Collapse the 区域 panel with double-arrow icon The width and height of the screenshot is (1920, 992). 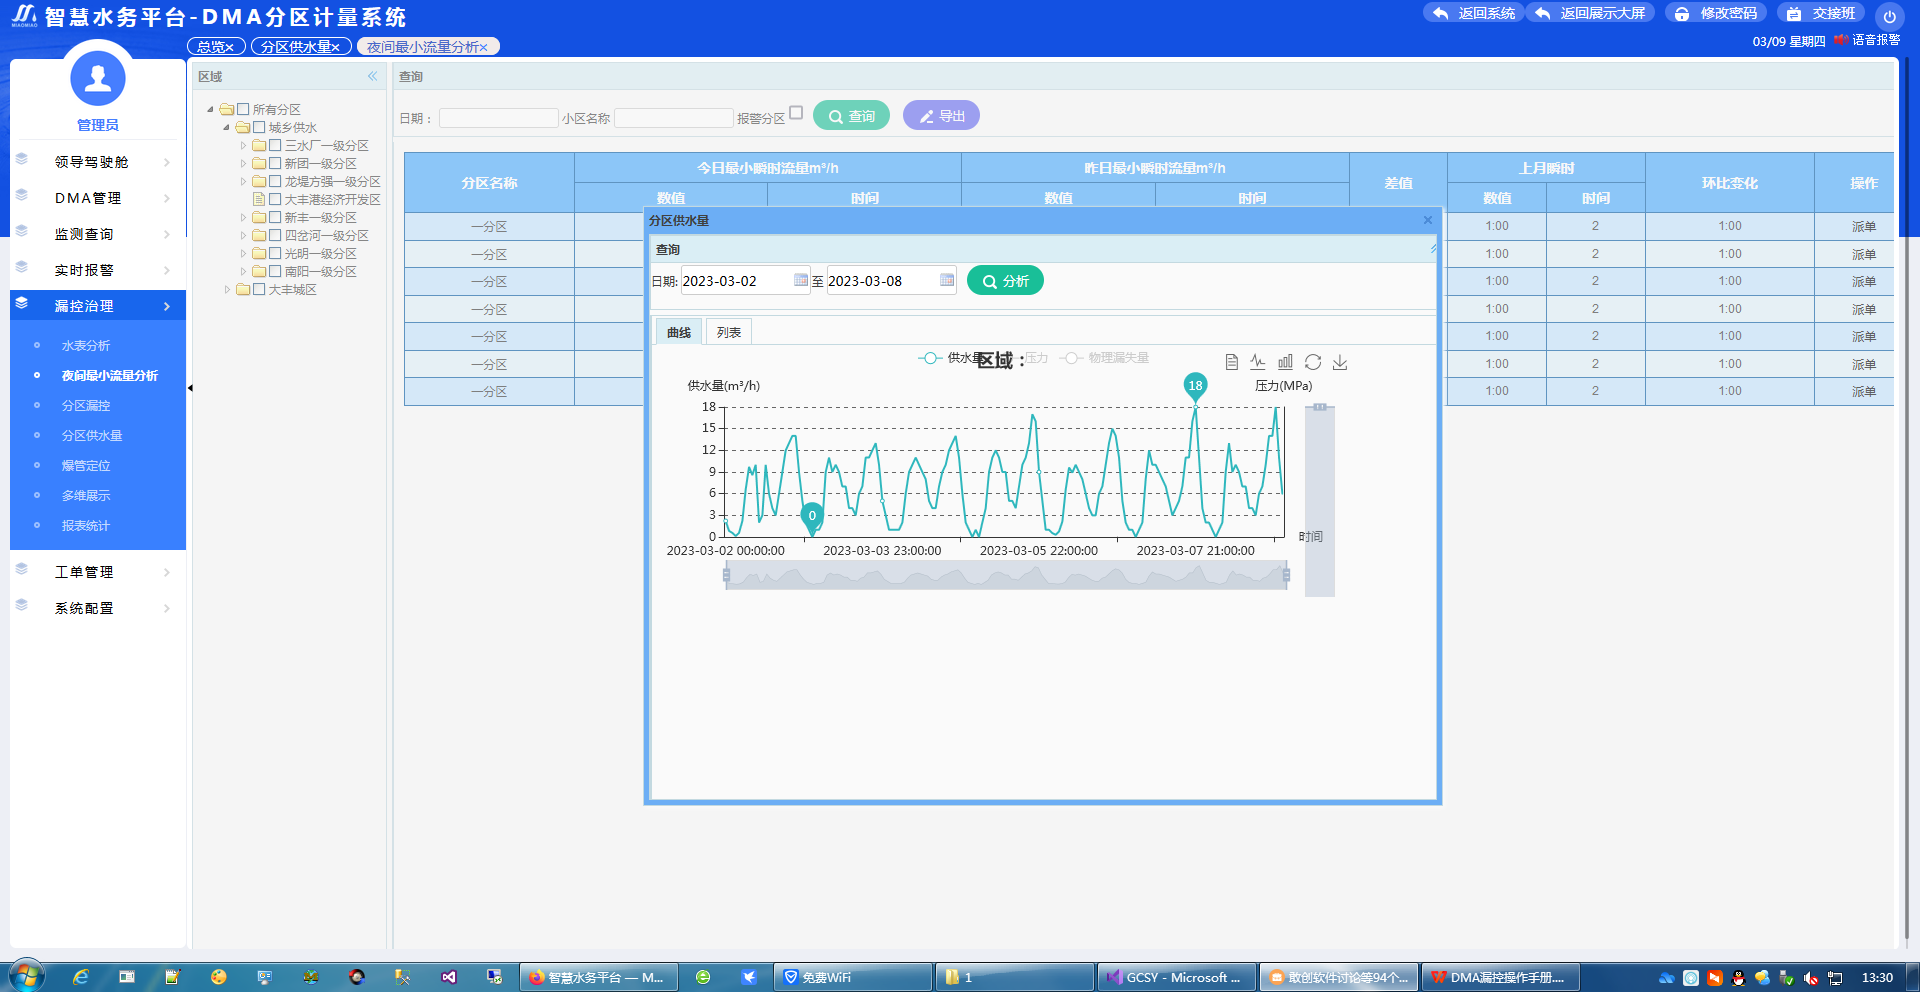(373, 76)
